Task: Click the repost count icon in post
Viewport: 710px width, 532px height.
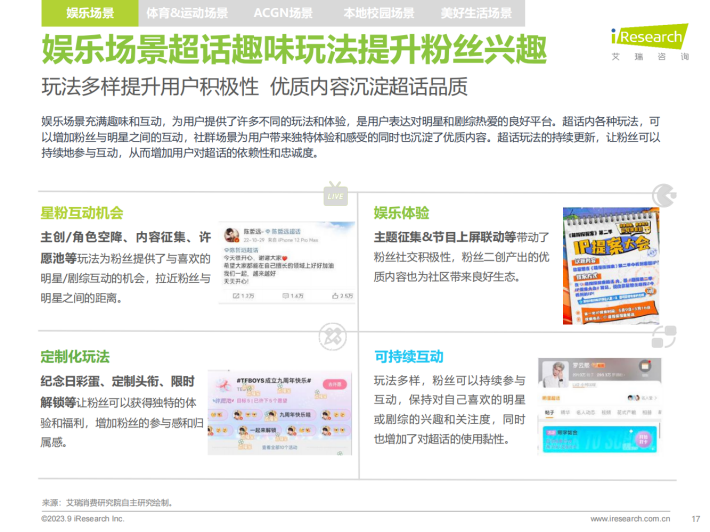Action: (x=237, y=296)
